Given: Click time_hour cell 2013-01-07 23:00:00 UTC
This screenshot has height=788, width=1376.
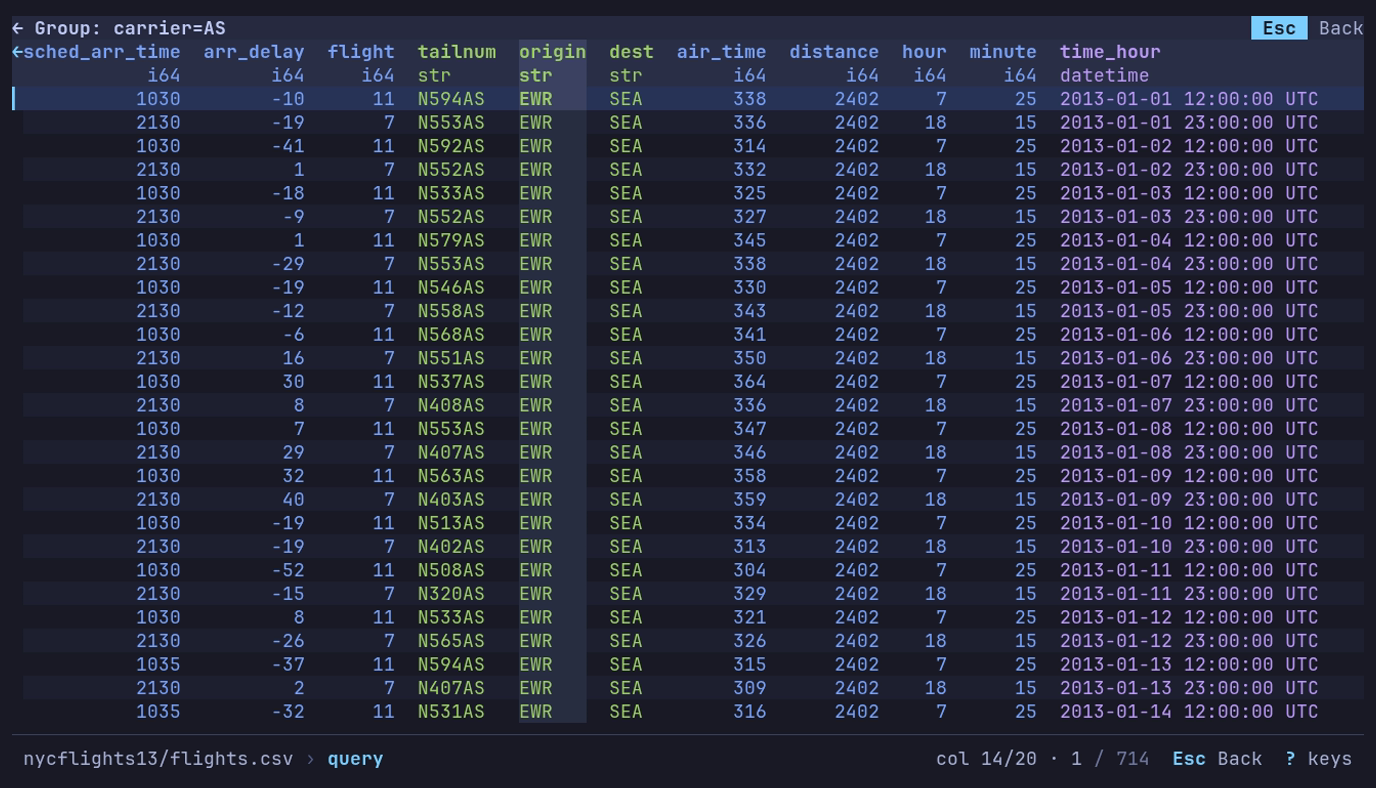Looking at the screenshot, I should (1189, 405).
